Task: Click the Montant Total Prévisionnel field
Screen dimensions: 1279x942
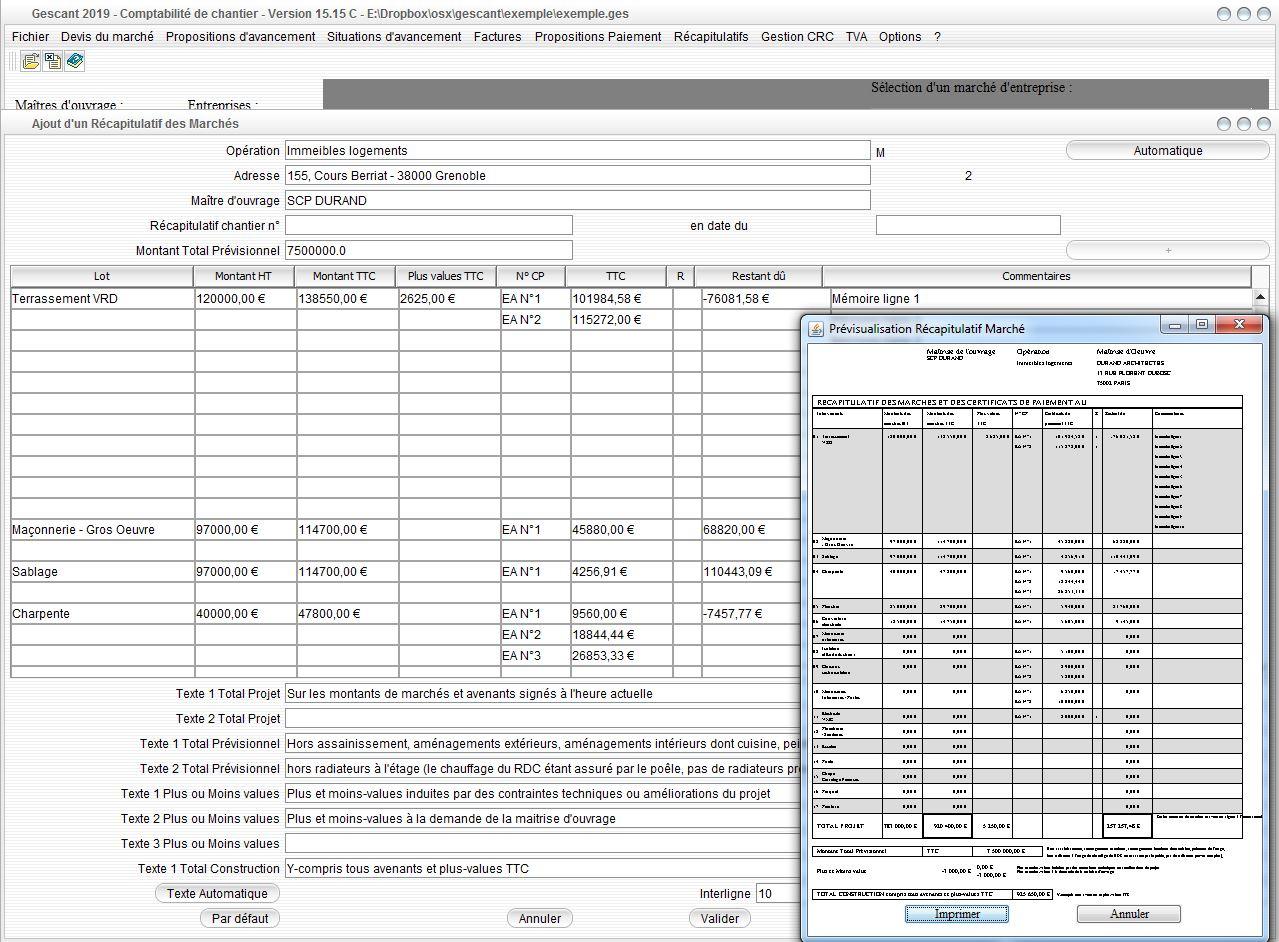Action: [428, 250]
